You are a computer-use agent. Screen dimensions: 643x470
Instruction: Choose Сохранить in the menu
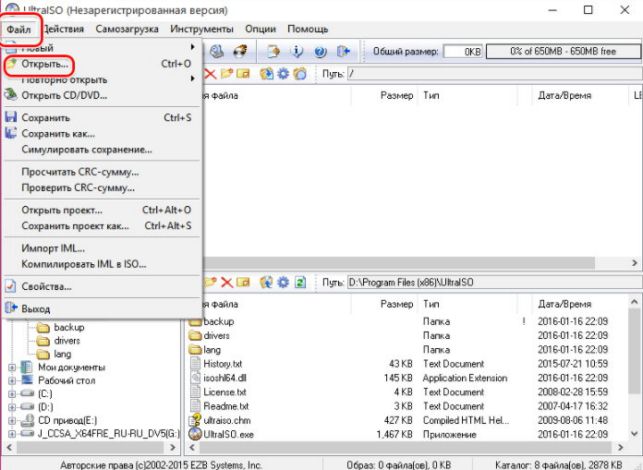tap(102, 118)
